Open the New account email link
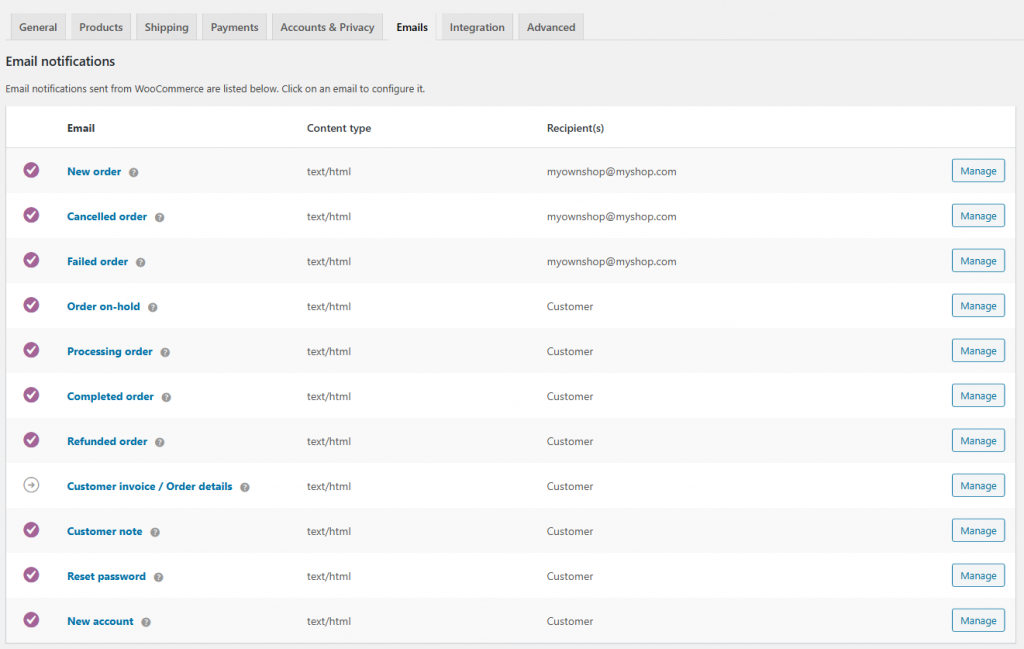1024x649 pixels. [x=100, y=622]
